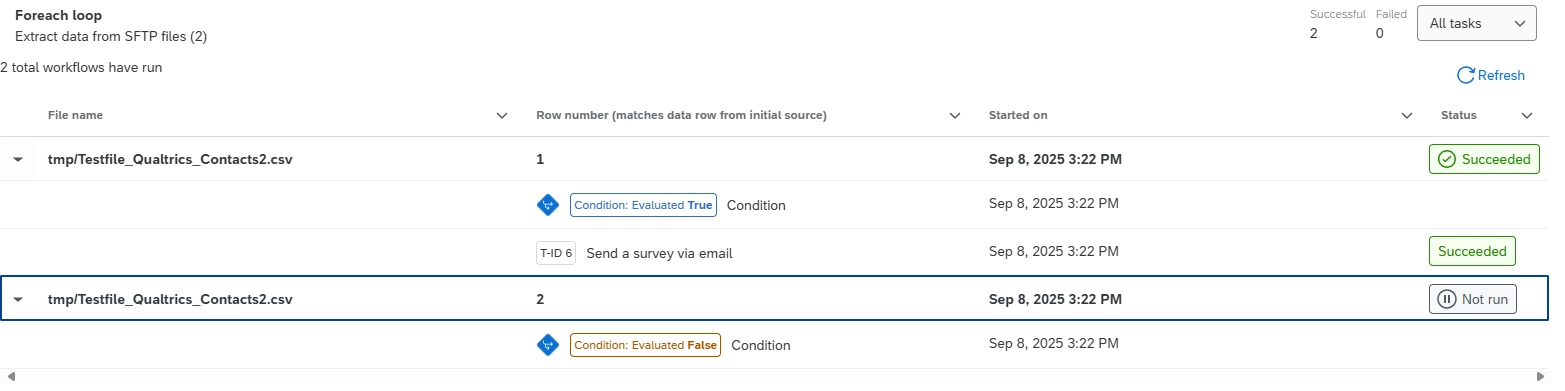Click the blue Condition icon under row 2
This screenshot has height=391, width=1565.
click(547, 345)
